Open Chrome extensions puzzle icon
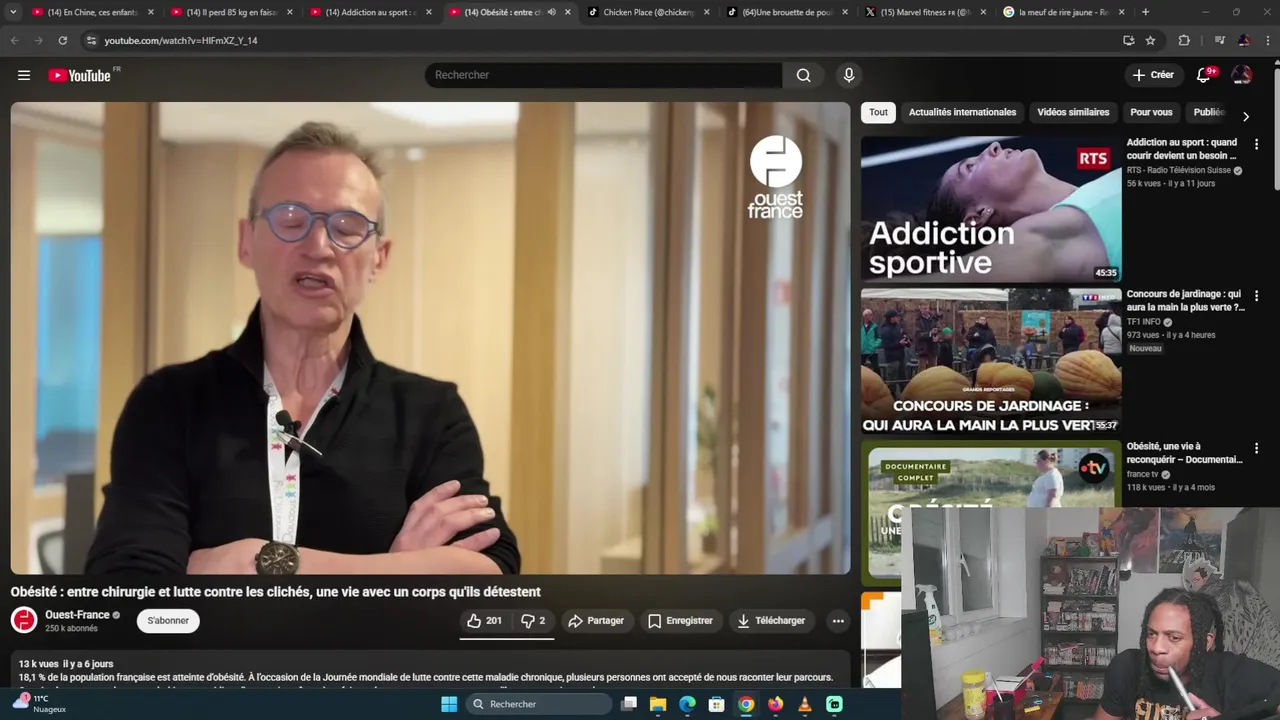This screenshot has width=1280, height=720. point(1184,40)
